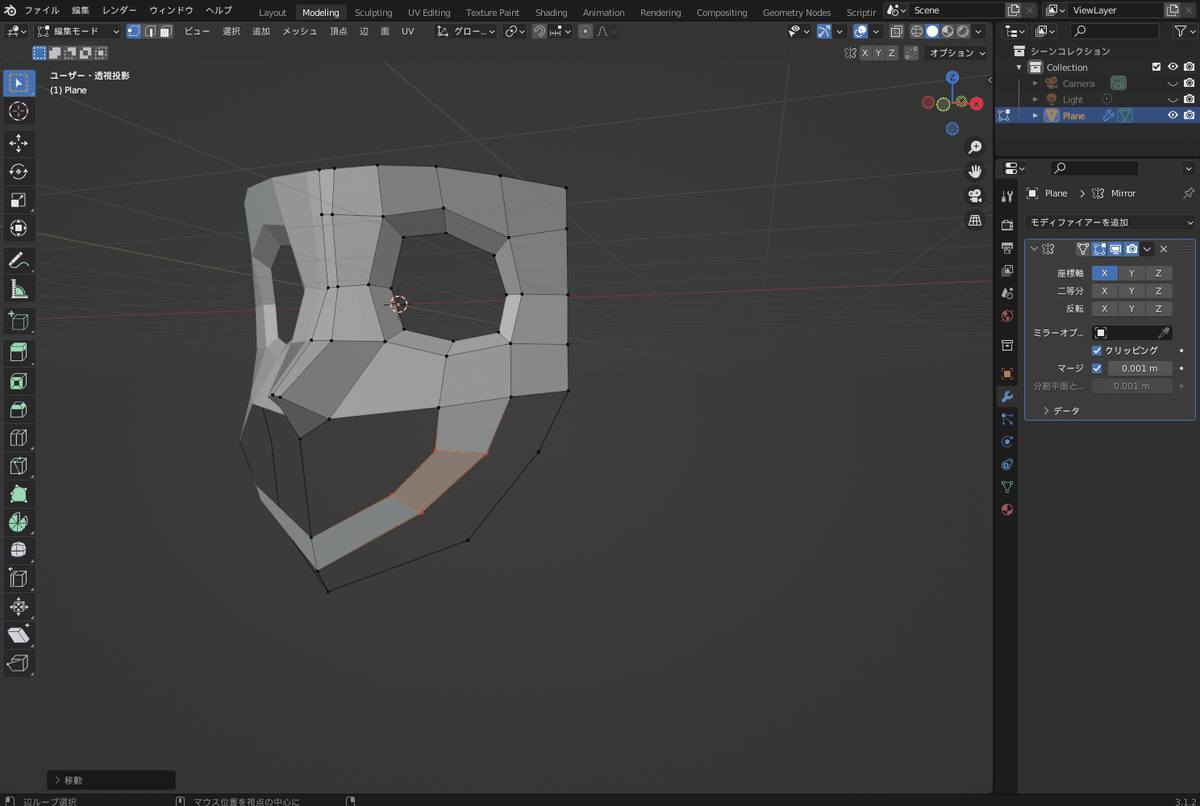Switch to the Shading workspace tab
This screenshot has height=806, width=1200.
pyautogui.click(x=551, y=13)
